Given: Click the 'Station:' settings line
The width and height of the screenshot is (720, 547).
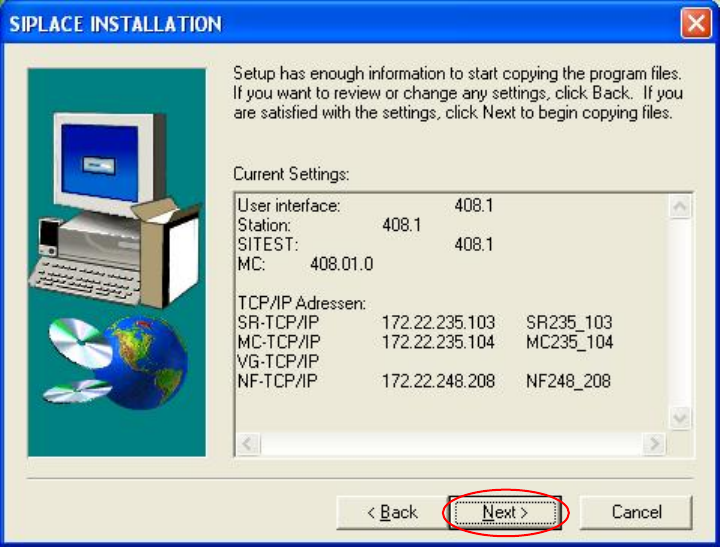Looking at the screenshot, I should [329, 225].
